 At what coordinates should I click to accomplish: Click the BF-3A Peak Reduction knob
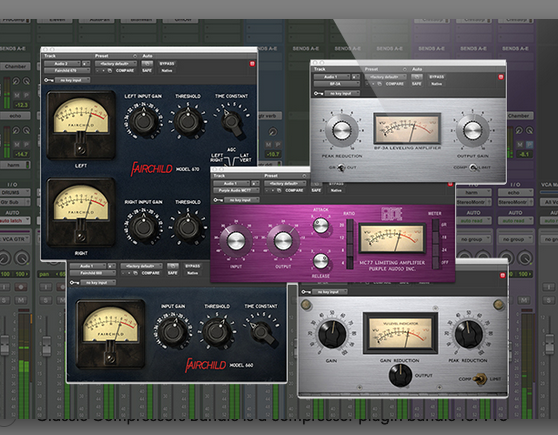pos(342,131)
